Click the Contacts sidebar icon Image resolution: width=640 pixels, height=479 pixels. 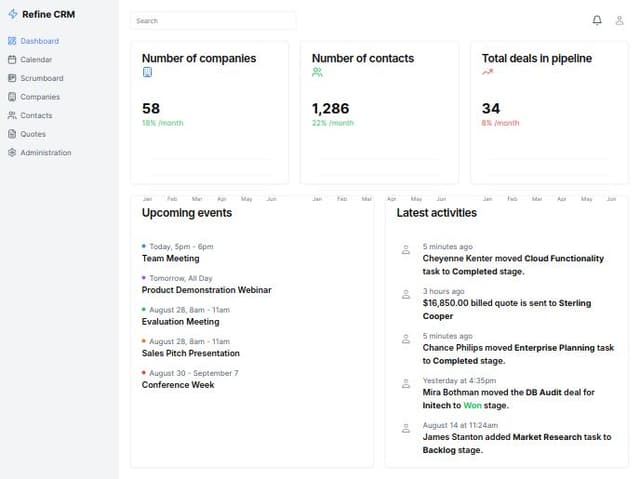pyautogui.click(x=12, y=115)
